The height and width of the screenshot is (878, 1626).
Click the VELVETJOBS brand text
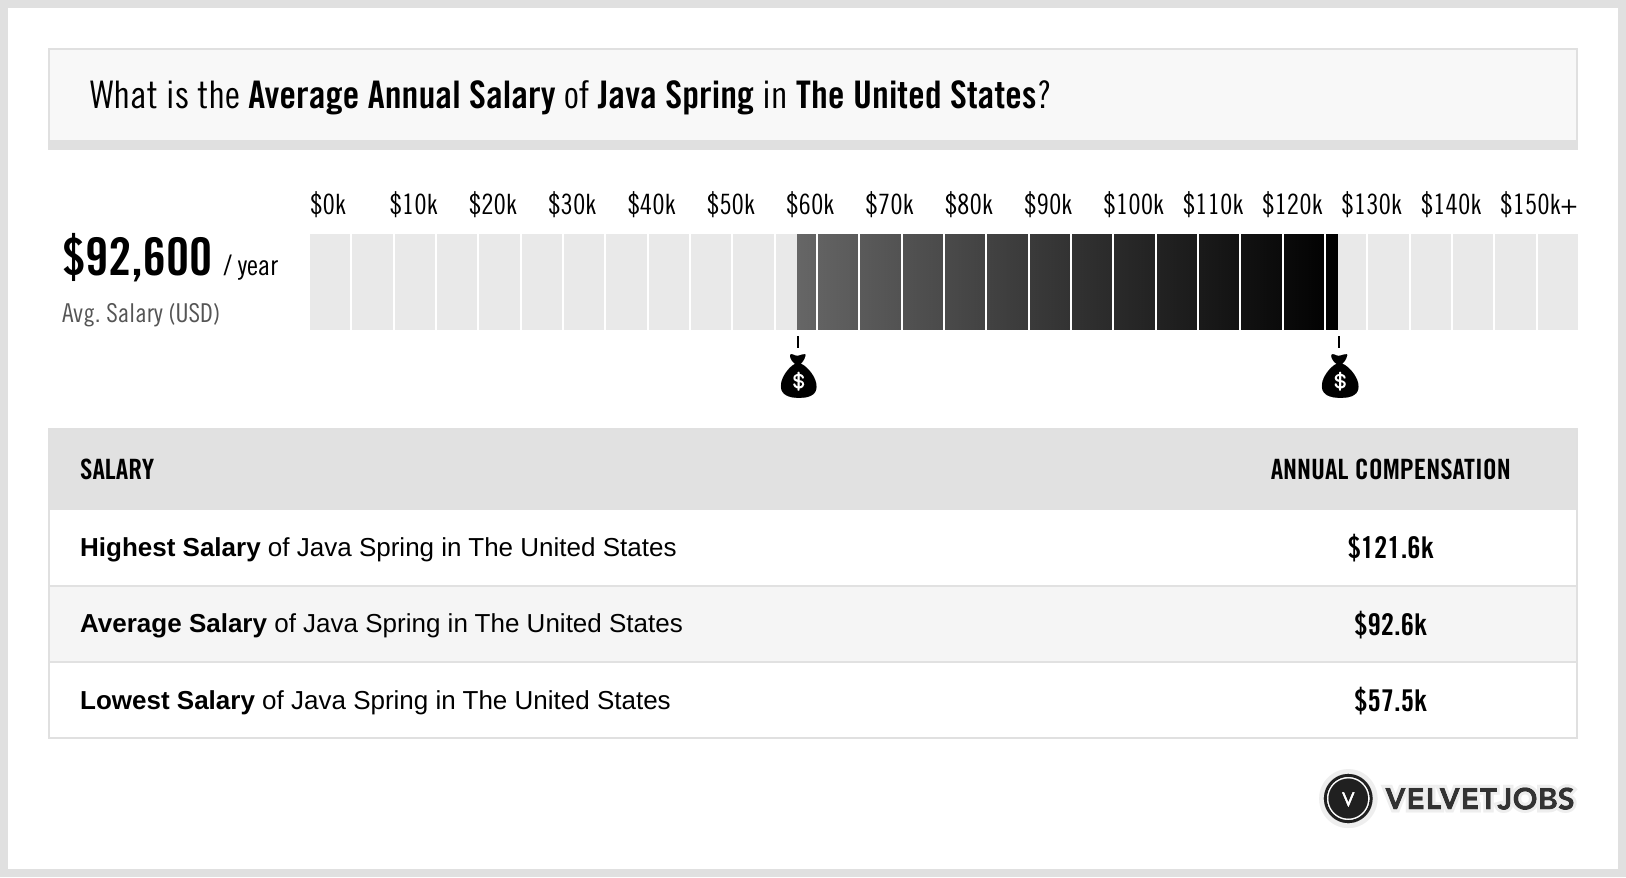coord(1479,799)
